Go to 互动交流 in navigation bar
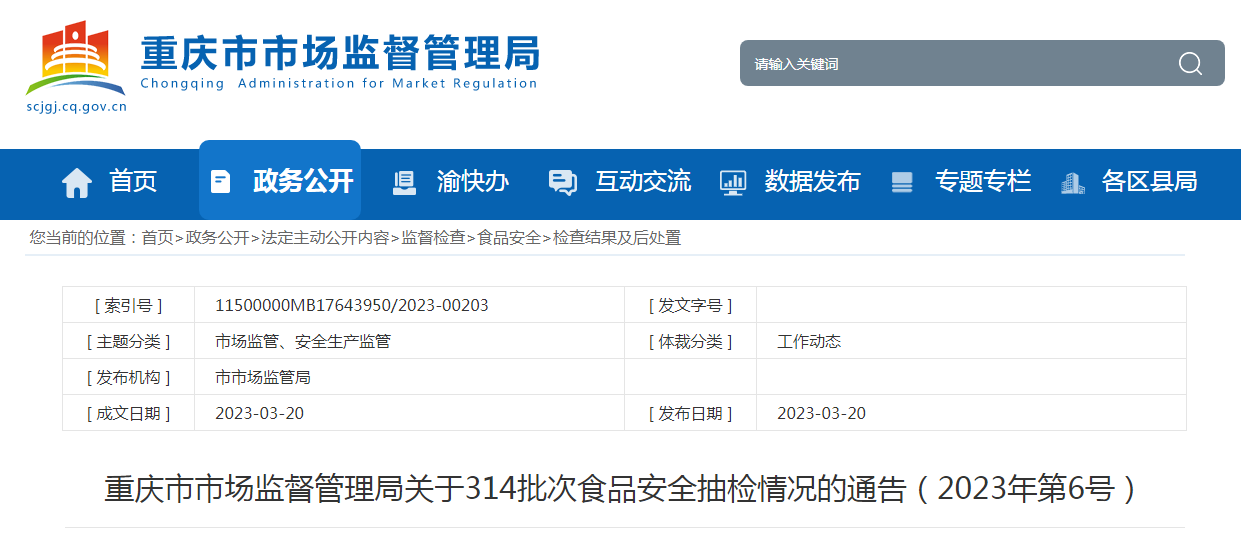 pos(643,181)
